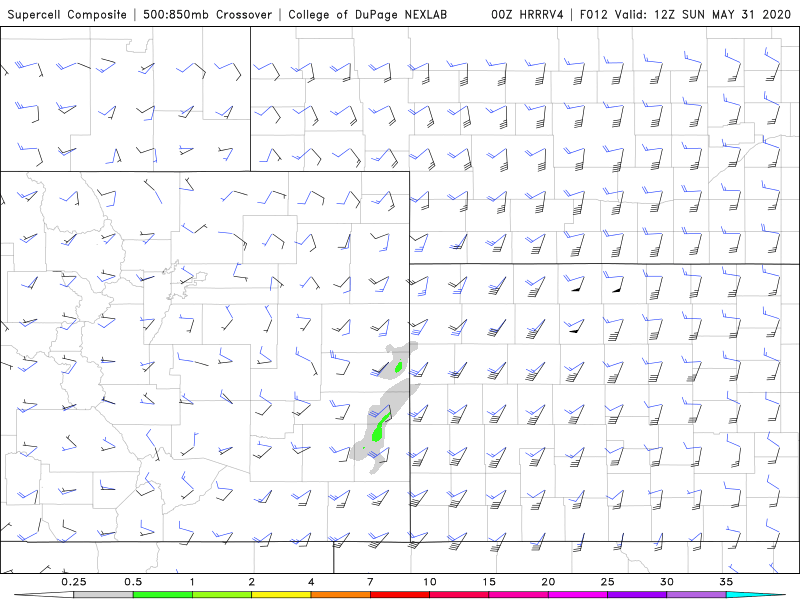Viewport: 800px width, 600px height.
Task: Click the yellow-green 1–2 legend swatch
Action: 221,595
